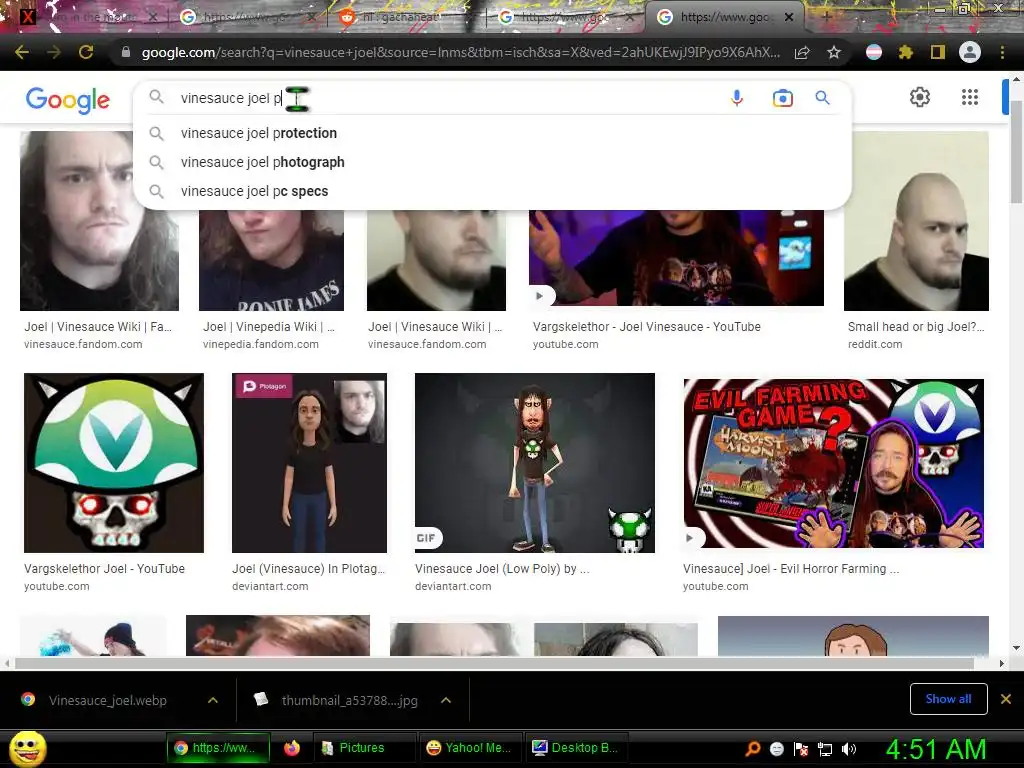The width and height of the screenshot is (1024, 768).
Task: Open Google quick settings gear
Action: pos(920,97)
